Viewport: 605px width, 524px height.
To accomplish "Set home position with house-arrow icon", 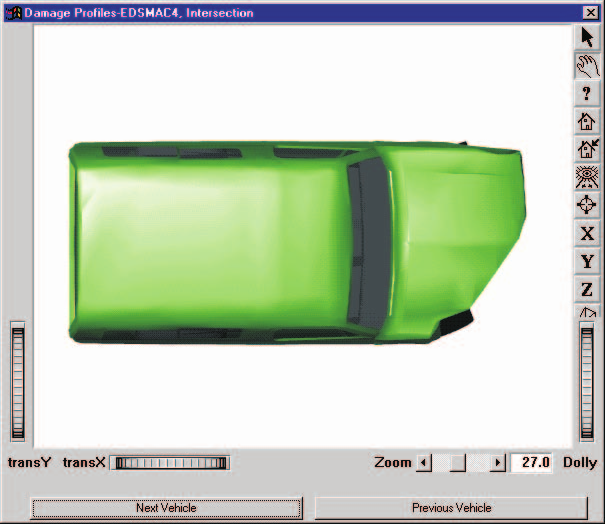I will (x=587, y=149).
